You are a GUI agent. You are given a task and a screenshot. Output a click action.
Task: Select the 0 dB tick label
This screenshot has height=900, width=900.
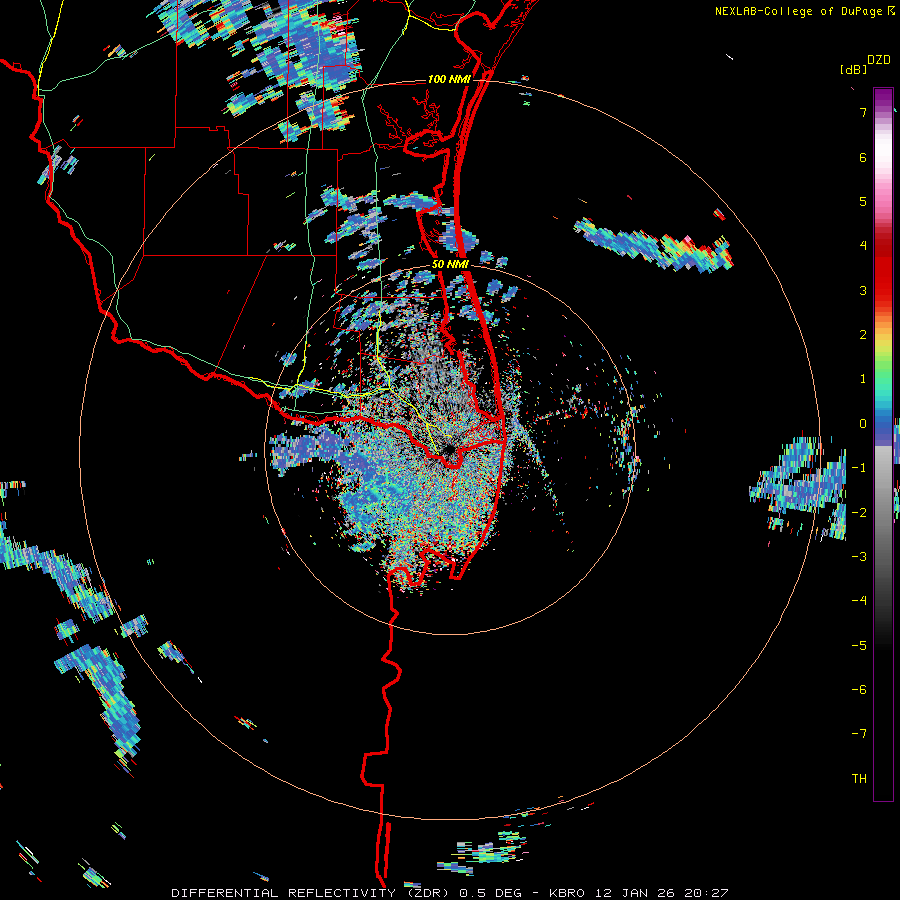click(x=863, y=424)
